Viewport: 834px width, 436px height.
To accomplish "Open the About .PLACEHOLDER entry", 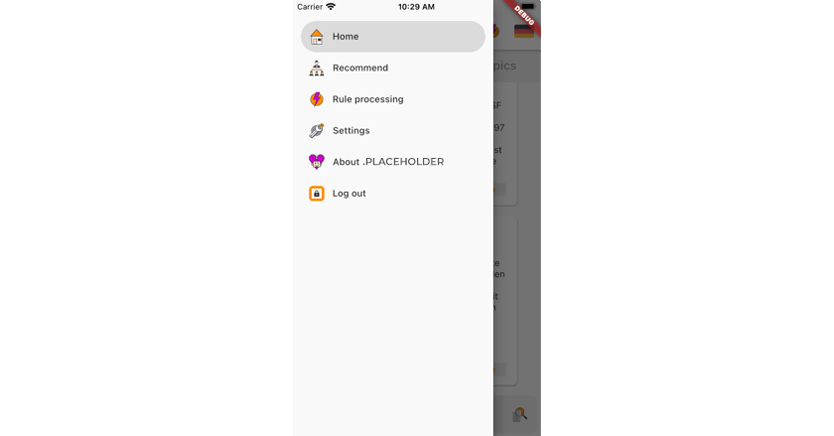I will (388, 162).
